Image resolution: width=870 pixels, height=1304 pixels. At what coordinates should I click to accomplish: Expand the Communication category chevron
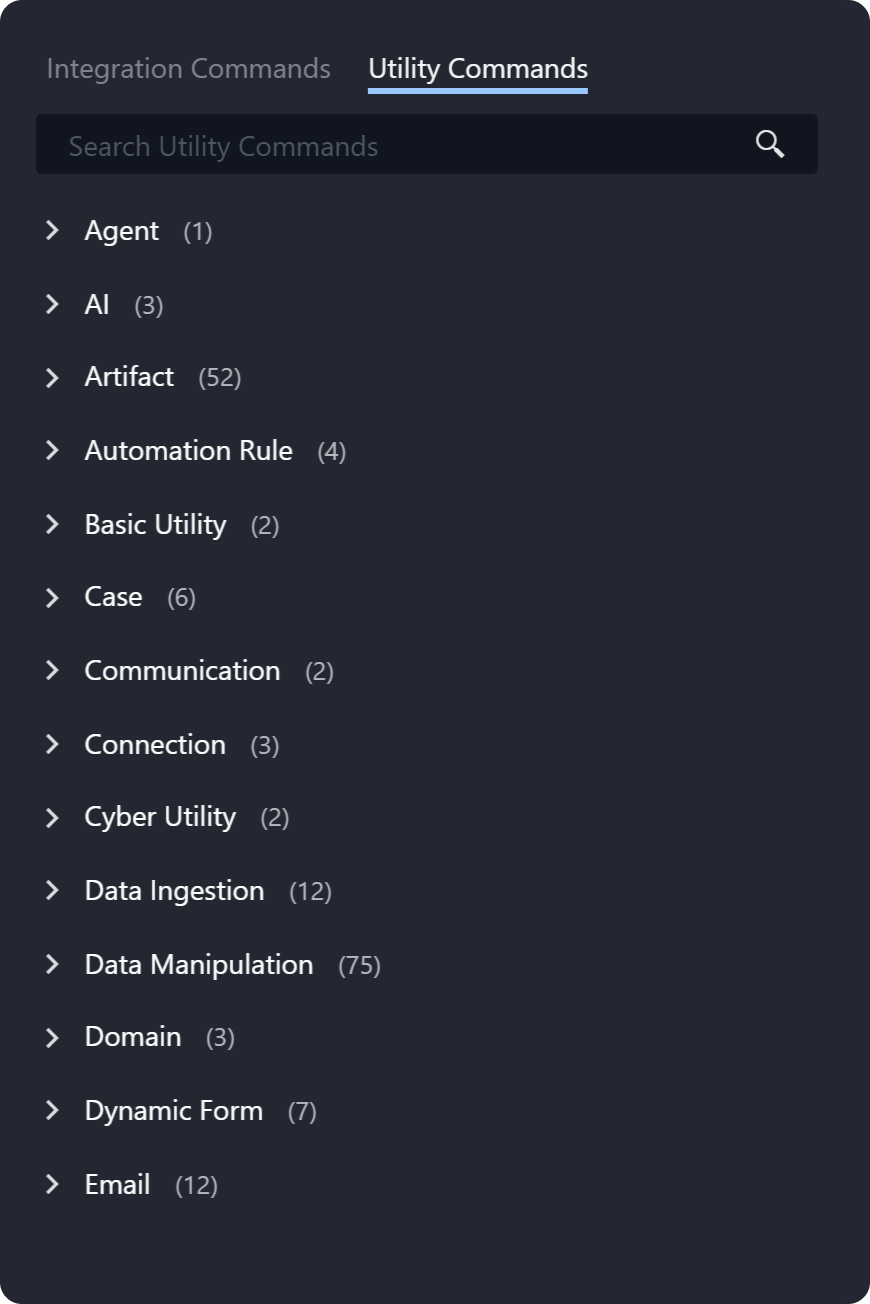coord(53,670)
